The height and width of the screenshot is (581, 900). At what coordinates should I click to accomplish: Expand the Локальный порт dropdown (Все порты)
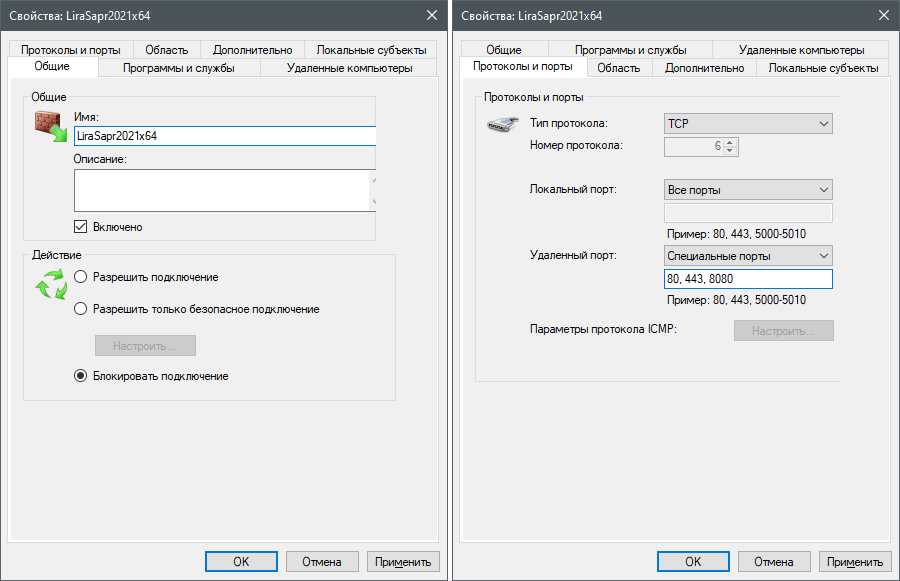[748, 189]
